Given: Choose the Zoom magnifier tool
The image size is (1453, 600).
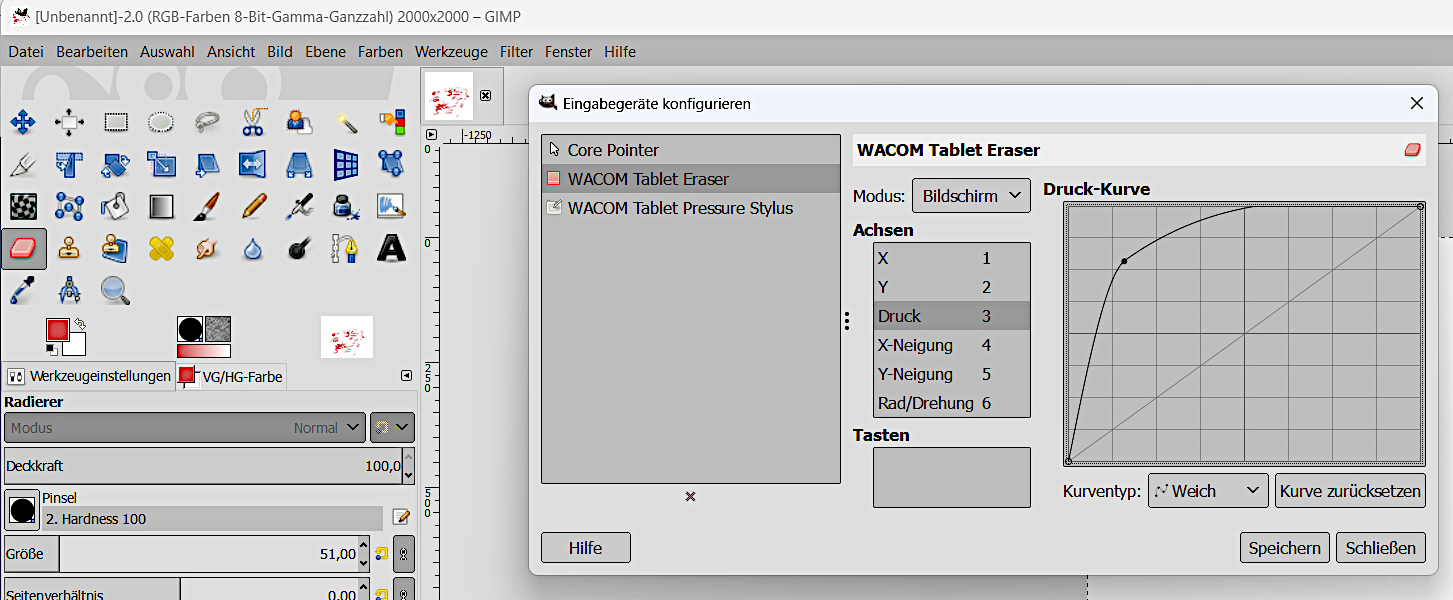Looking at the screenshot, I should pos(116,291).
